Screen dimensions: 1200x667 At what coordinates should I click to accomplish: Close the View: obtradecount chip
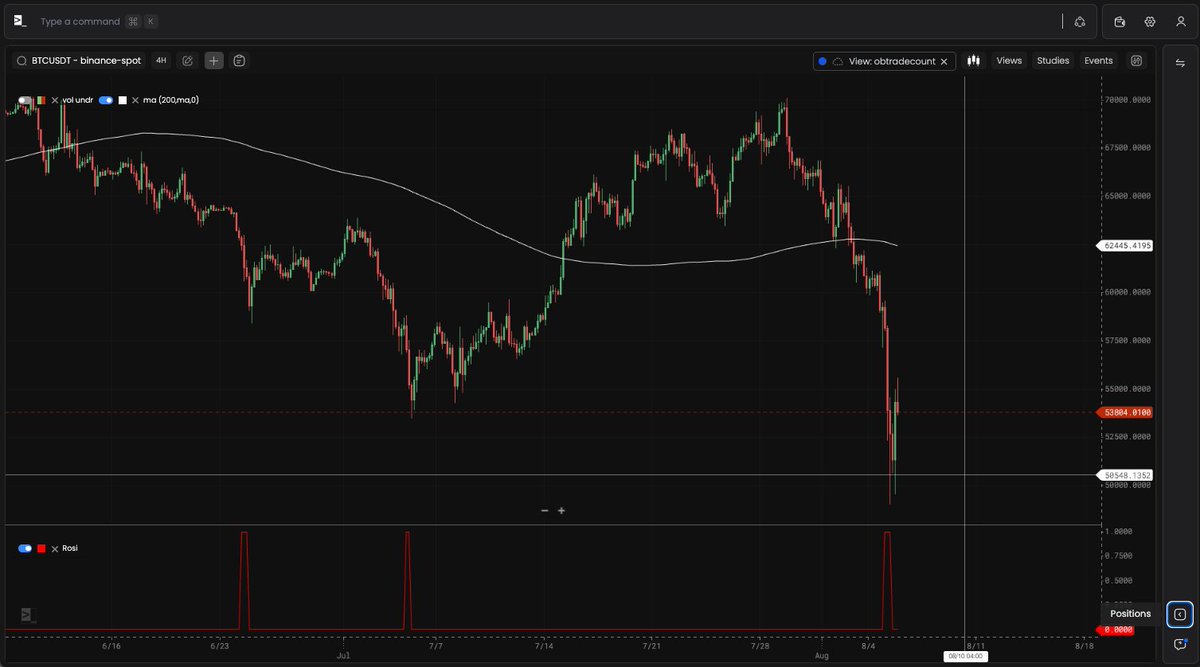point(944,61)
